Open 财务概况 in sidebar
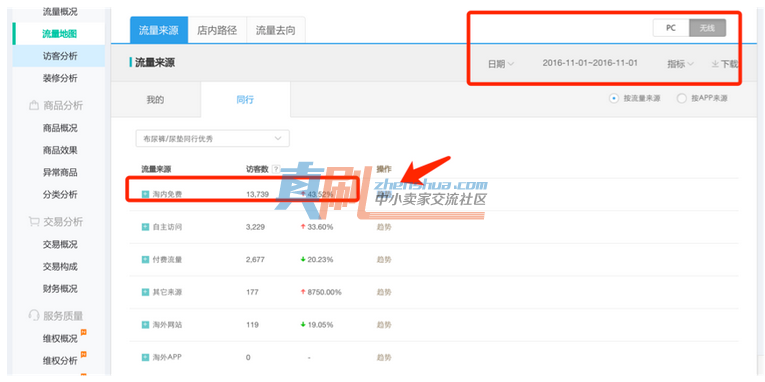Viewport: 765px width, 382px height. click(60, 289)
